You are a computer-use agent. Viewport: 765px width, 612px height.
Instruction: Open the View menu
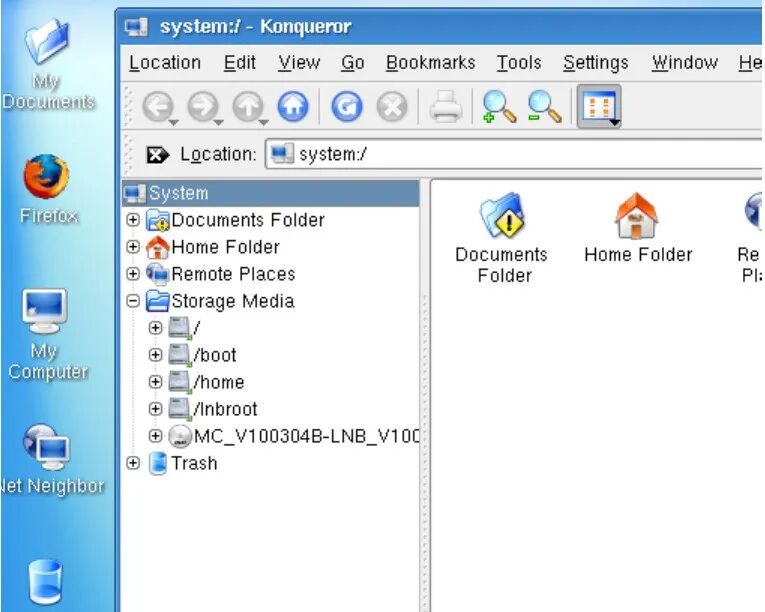299,63
